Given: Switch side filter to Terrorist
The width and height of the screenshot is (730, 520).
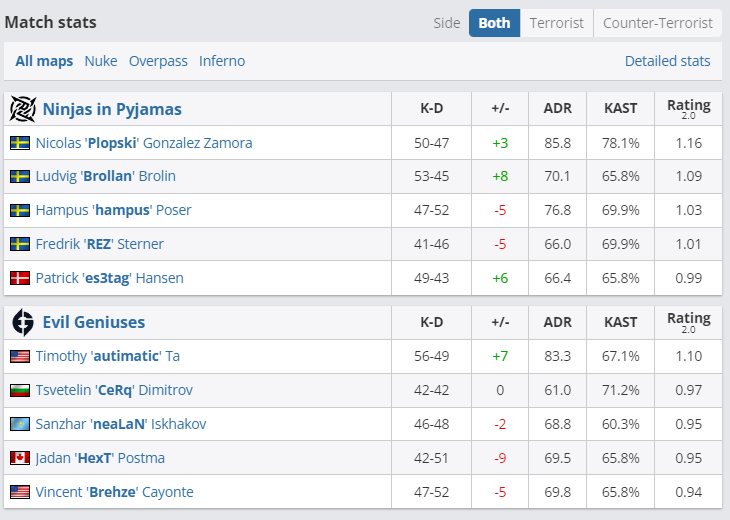Looking at the screenshot, I should pos(556,23).
